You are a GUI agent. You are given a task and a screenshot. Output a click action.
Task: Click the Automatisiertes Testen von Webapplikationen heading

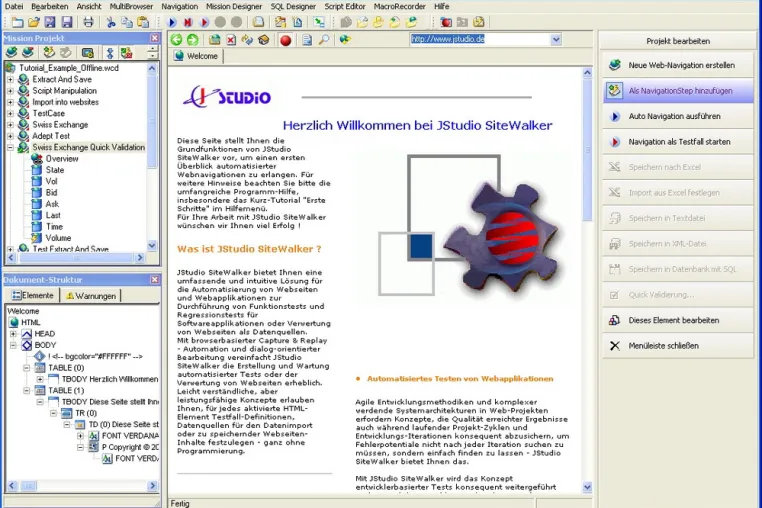[460, 379]
